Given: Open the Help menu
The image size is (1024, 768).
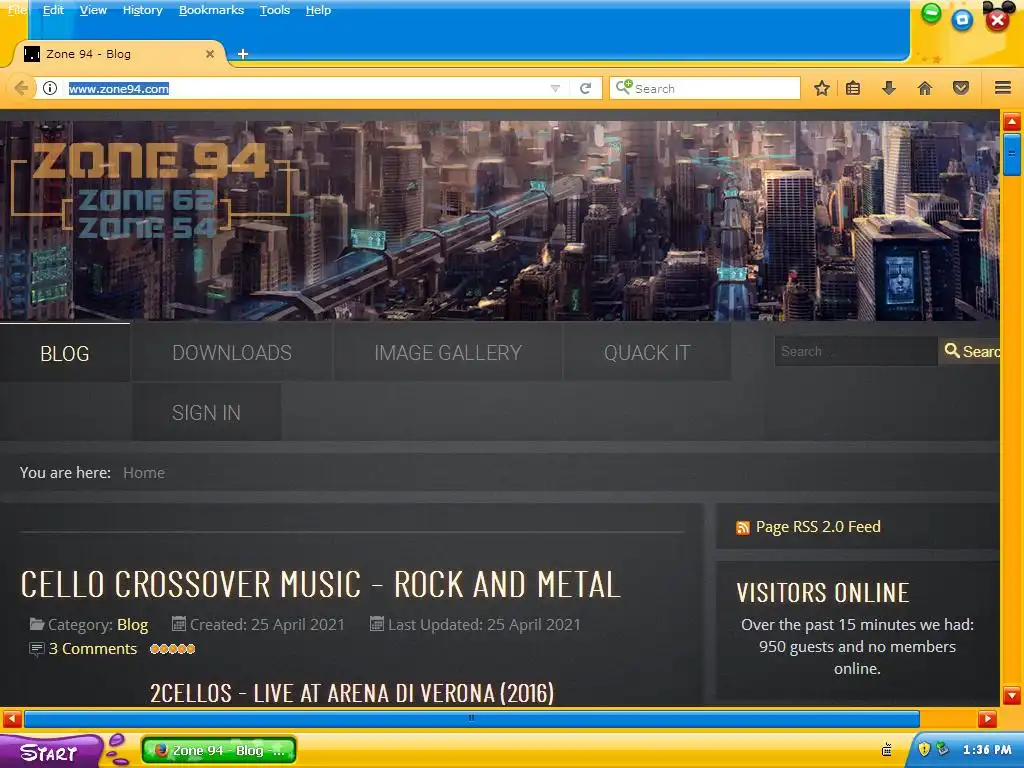Looking at the screenshot, I should [318, 10].
